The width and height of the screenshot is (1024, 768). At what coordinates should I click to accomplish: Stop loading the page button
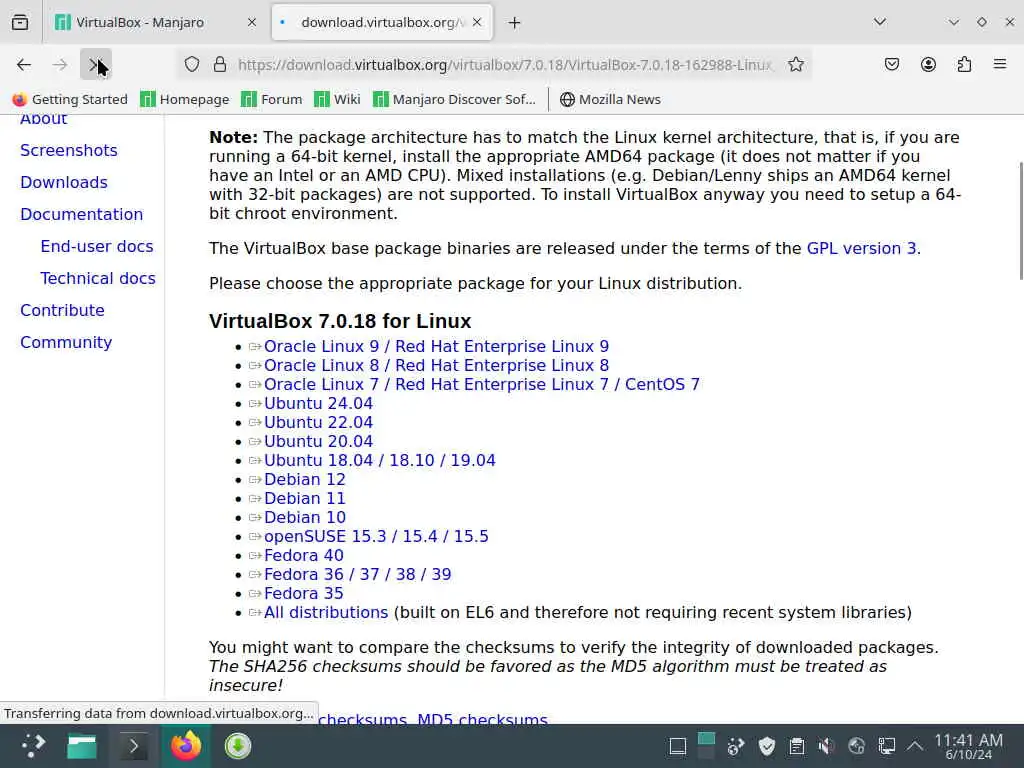tap(96, 65)
